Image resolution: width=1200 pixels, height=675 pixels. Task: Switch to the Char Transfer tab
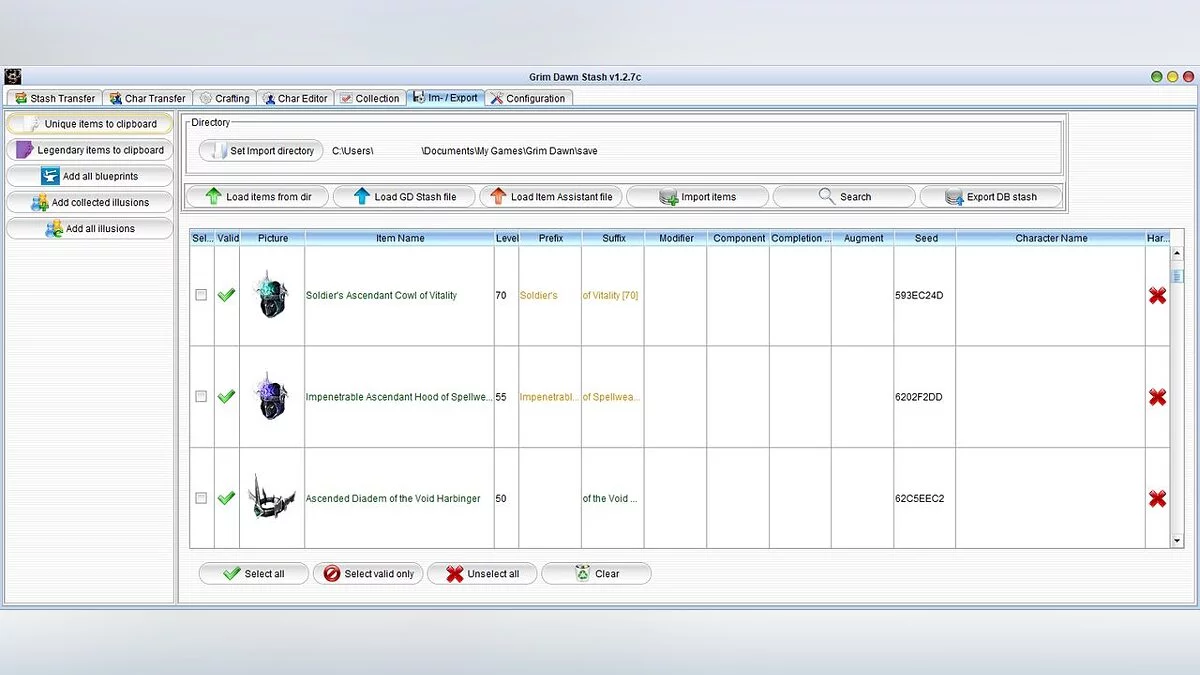point(146,98)
